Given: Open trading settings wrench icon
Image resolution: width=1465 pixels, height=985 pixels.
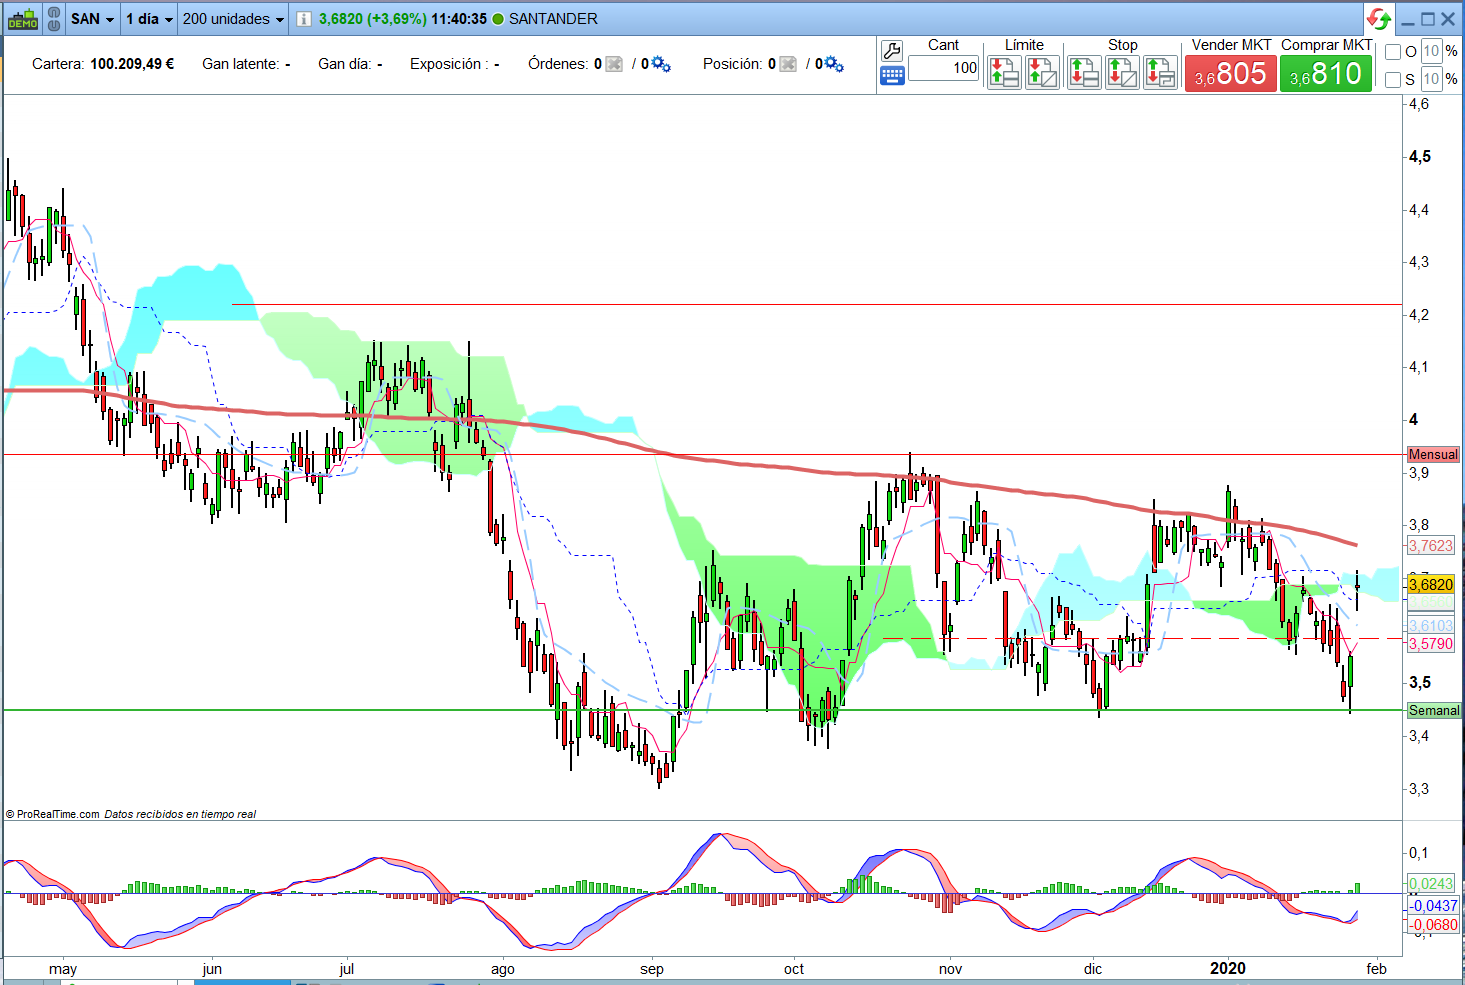Looking at the screenshot, I should [x=892, y=50].
